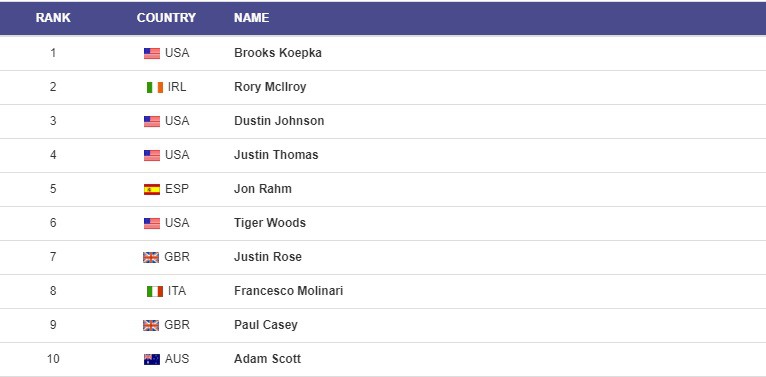Click the USA flag beside Brooks Koepka
This screenshot has width=766, height=377.
[151, 53]
